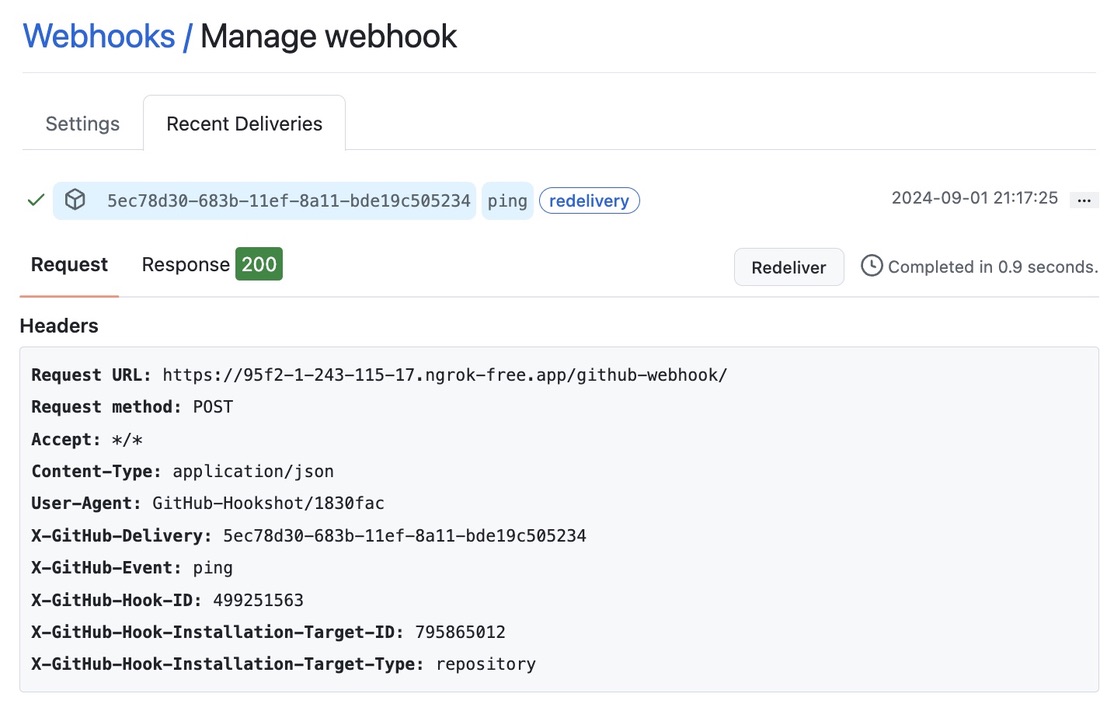Click the ngrok-free.app Request URL value
The image size is (1114, 704).
(445, 375)
